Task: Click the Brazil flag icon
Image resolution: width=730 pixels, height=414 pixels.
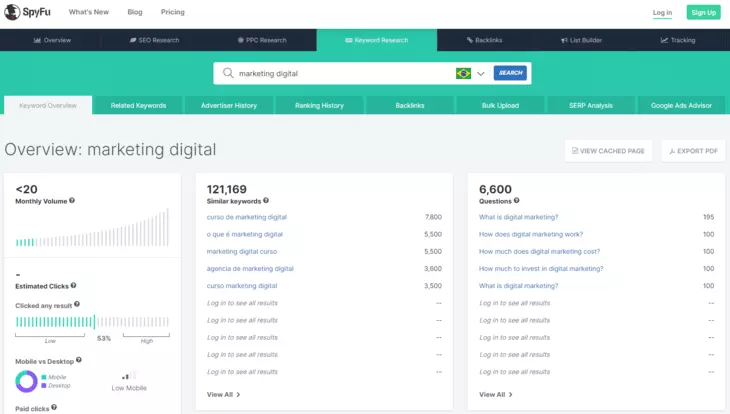Action: (463, 73)
